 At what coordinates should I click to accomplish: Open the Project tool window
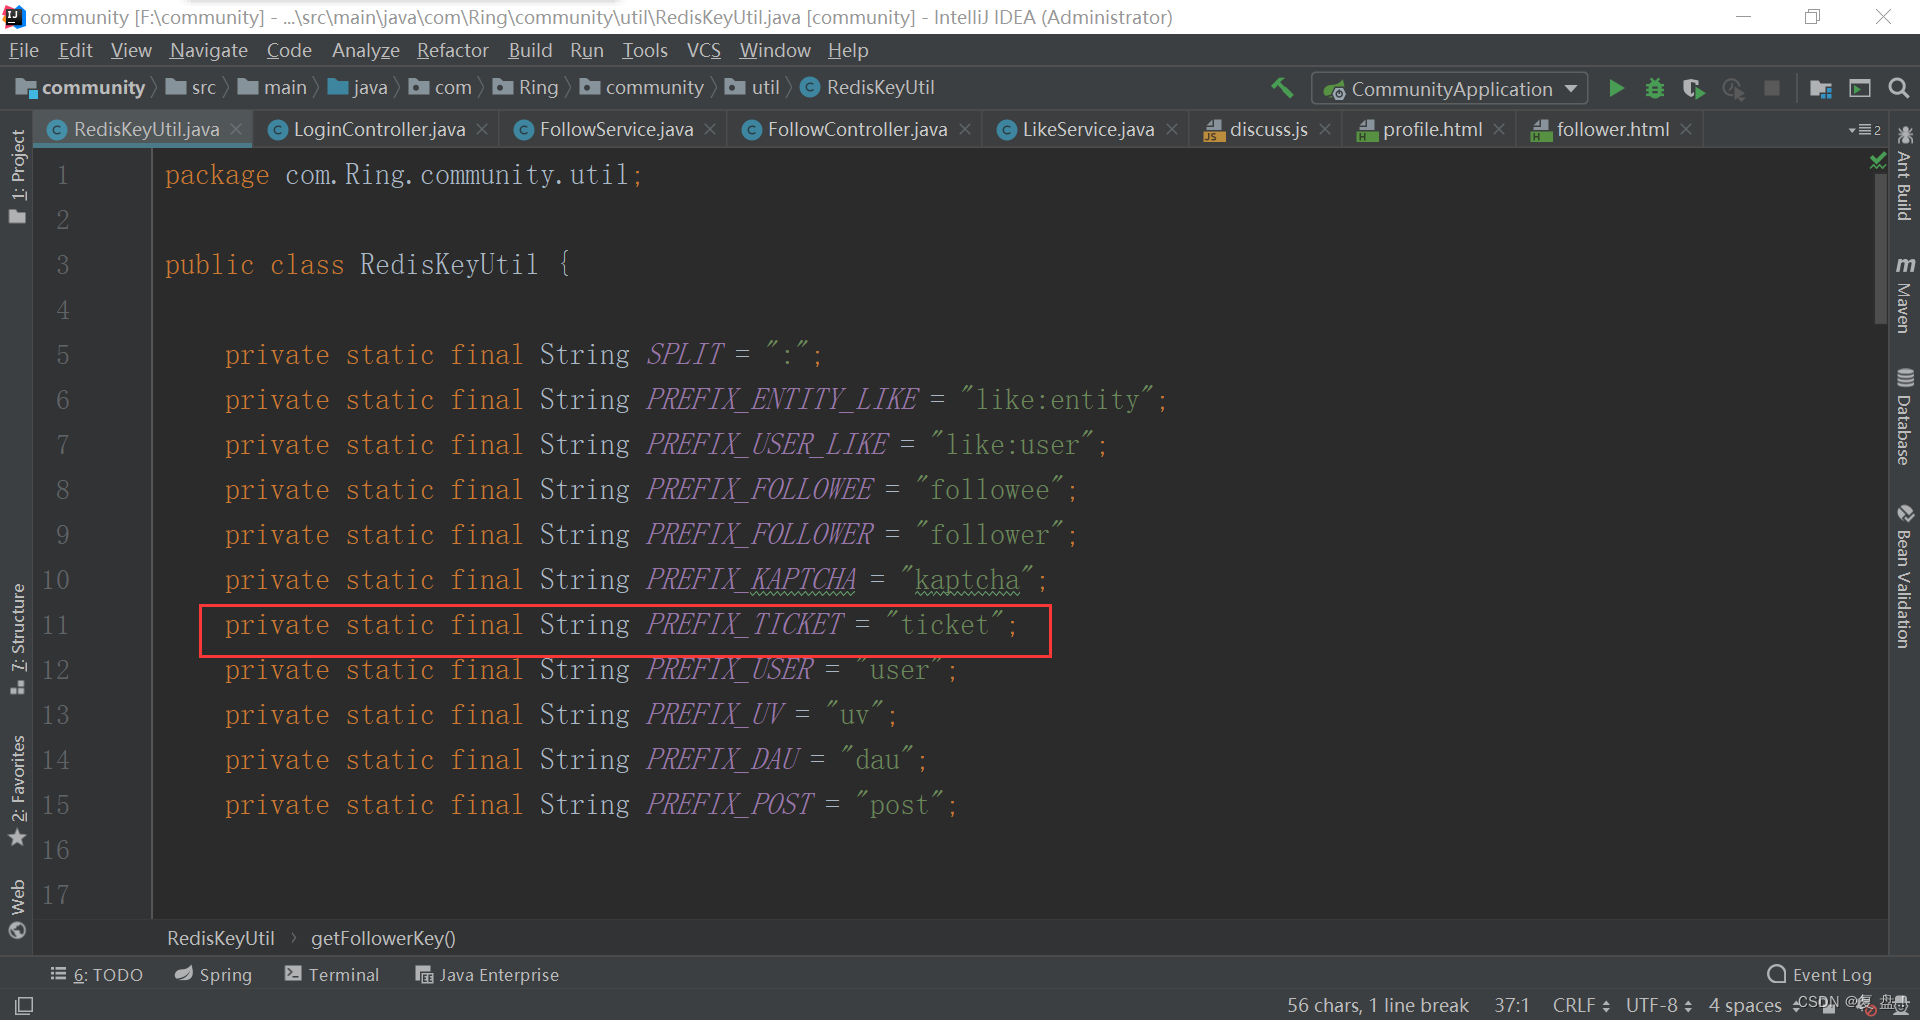tap(18, 177)
